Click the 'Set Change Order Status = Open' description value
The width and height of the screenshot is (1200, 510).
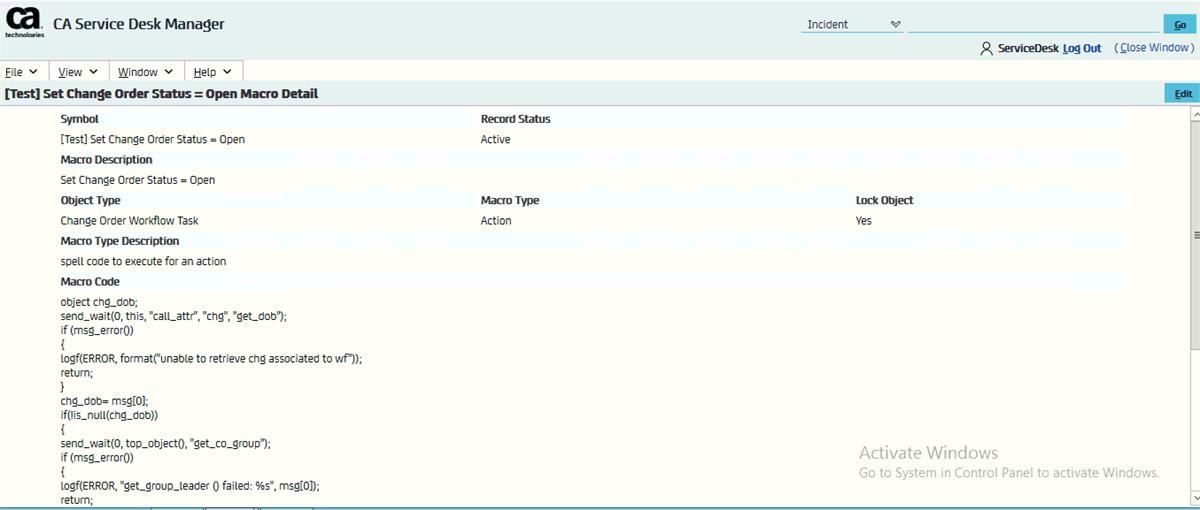137,181
